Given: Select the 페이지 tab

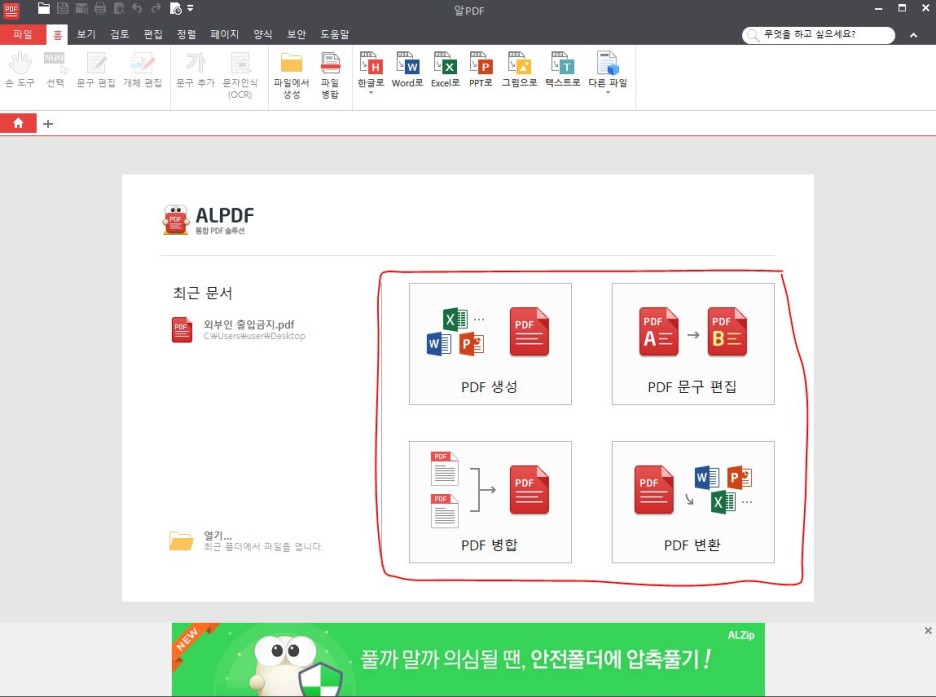Looking at the screenshot, I should pos(224,35).
